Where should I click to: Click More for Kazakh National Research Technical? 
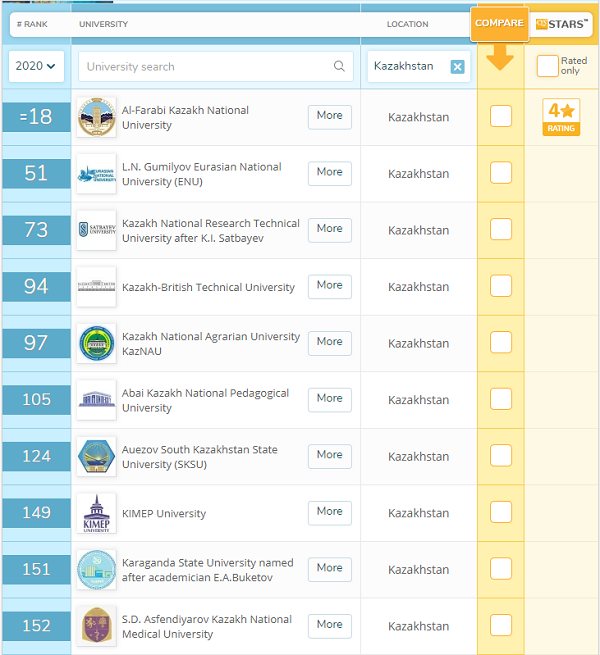[330, 230]
